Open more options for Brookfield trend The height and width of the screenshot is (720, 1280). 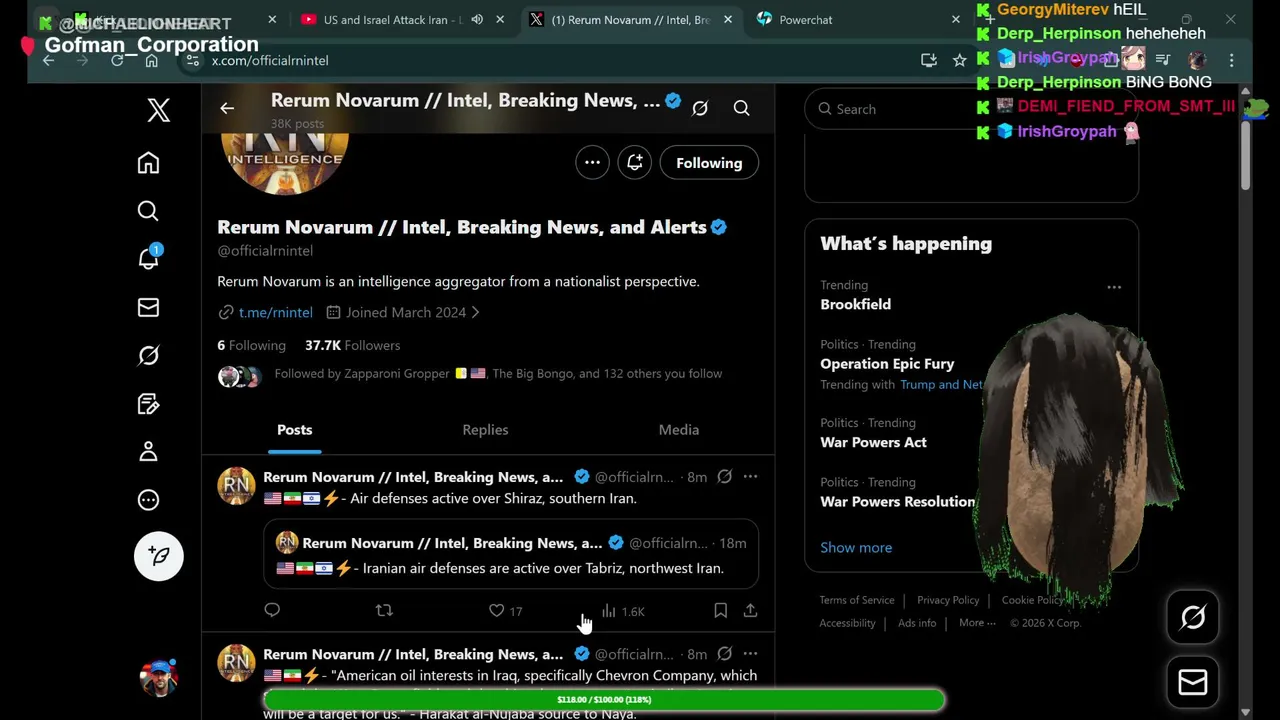1114,287
